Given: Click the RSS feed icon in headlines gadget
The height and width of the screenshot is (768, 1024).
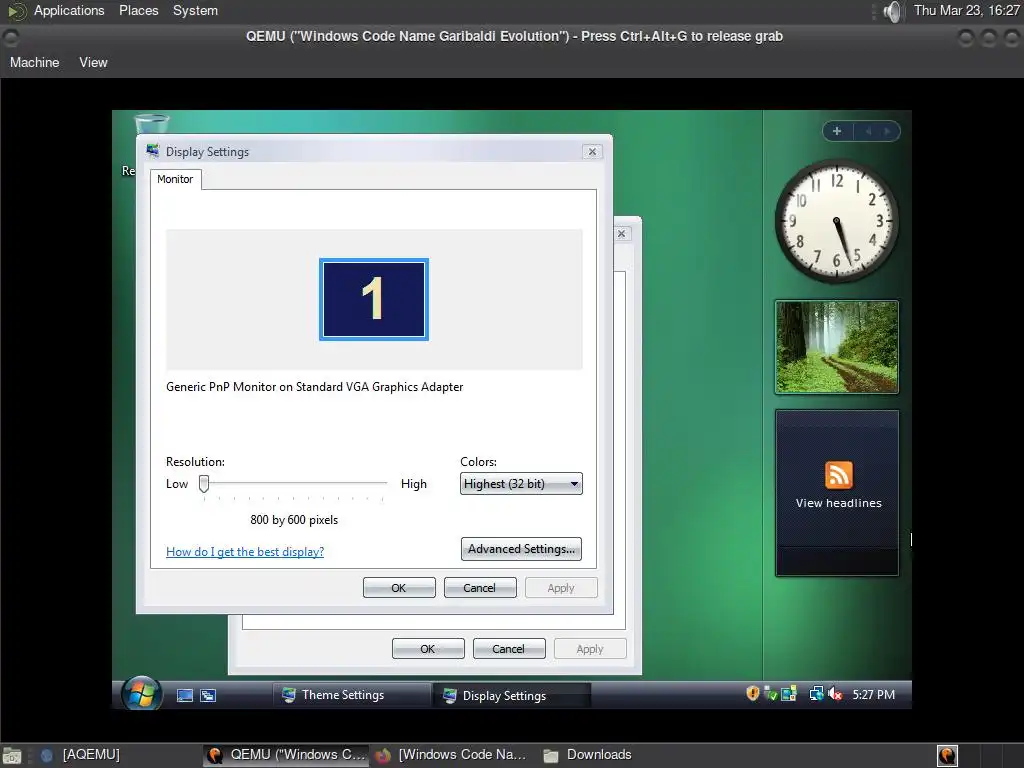Looking at the screenshot, I should click(839, 475).
